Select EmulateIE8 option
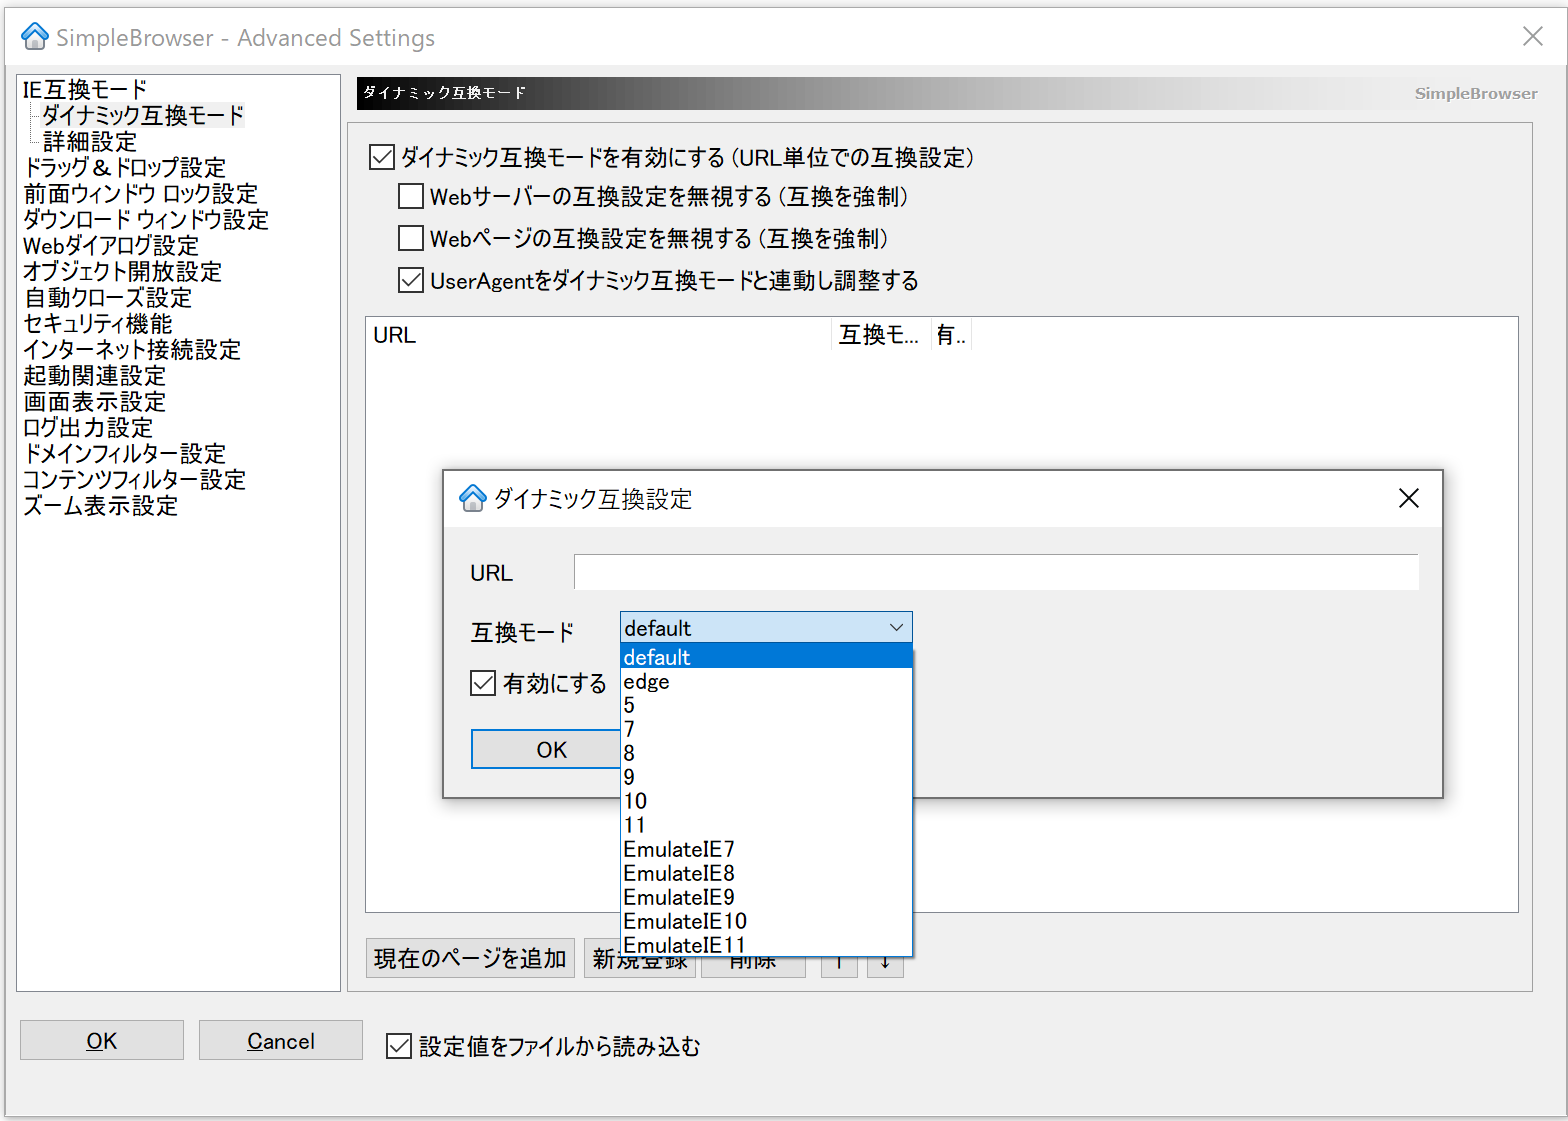The image size is (1568, 1121). [x=766, y=874]
